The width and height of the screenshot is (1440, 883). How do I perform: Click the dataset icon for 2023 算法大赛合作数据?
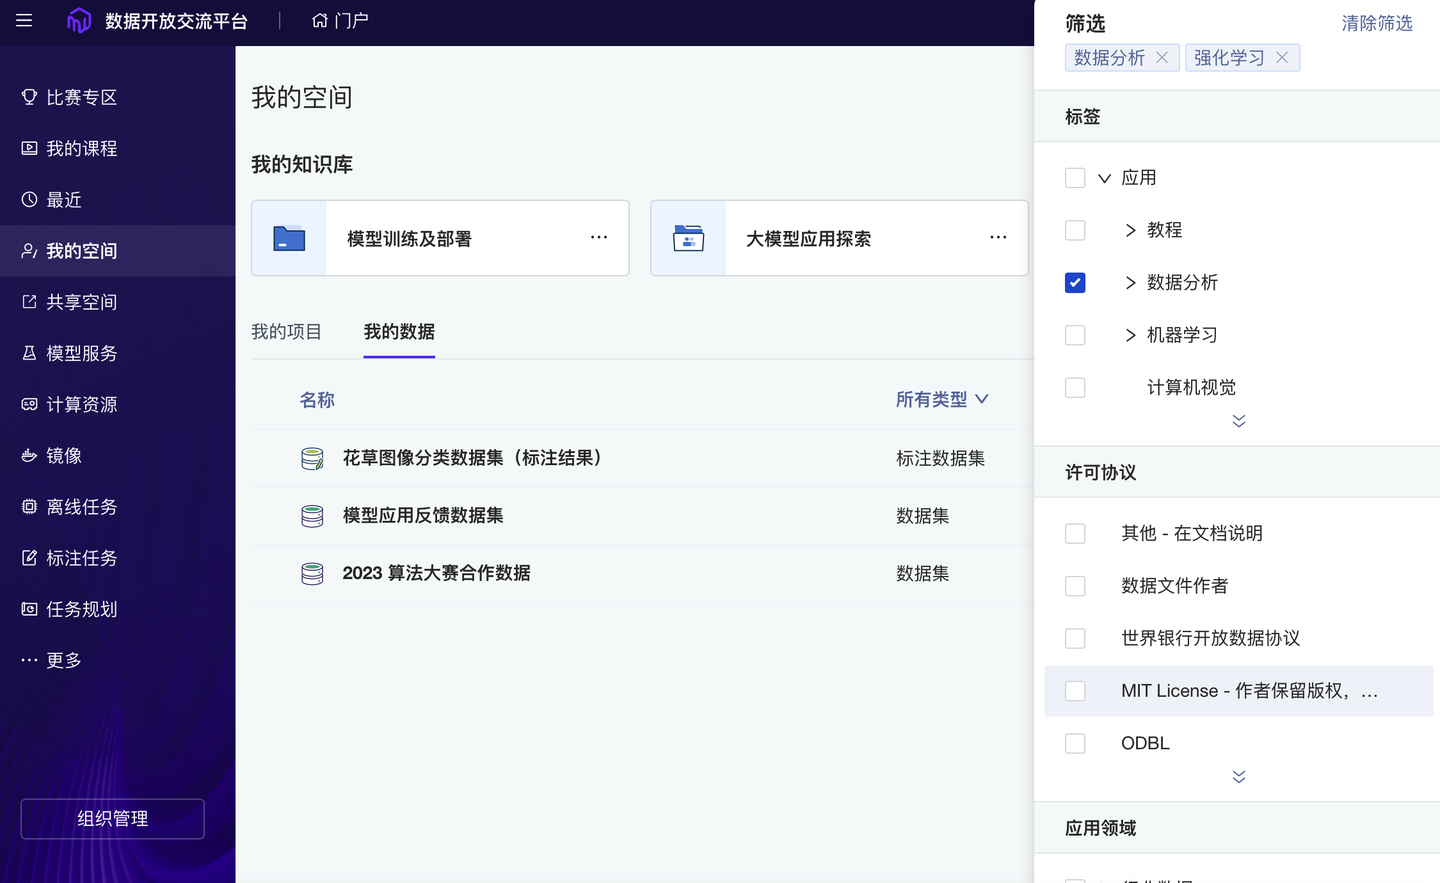tap(312, 573)
